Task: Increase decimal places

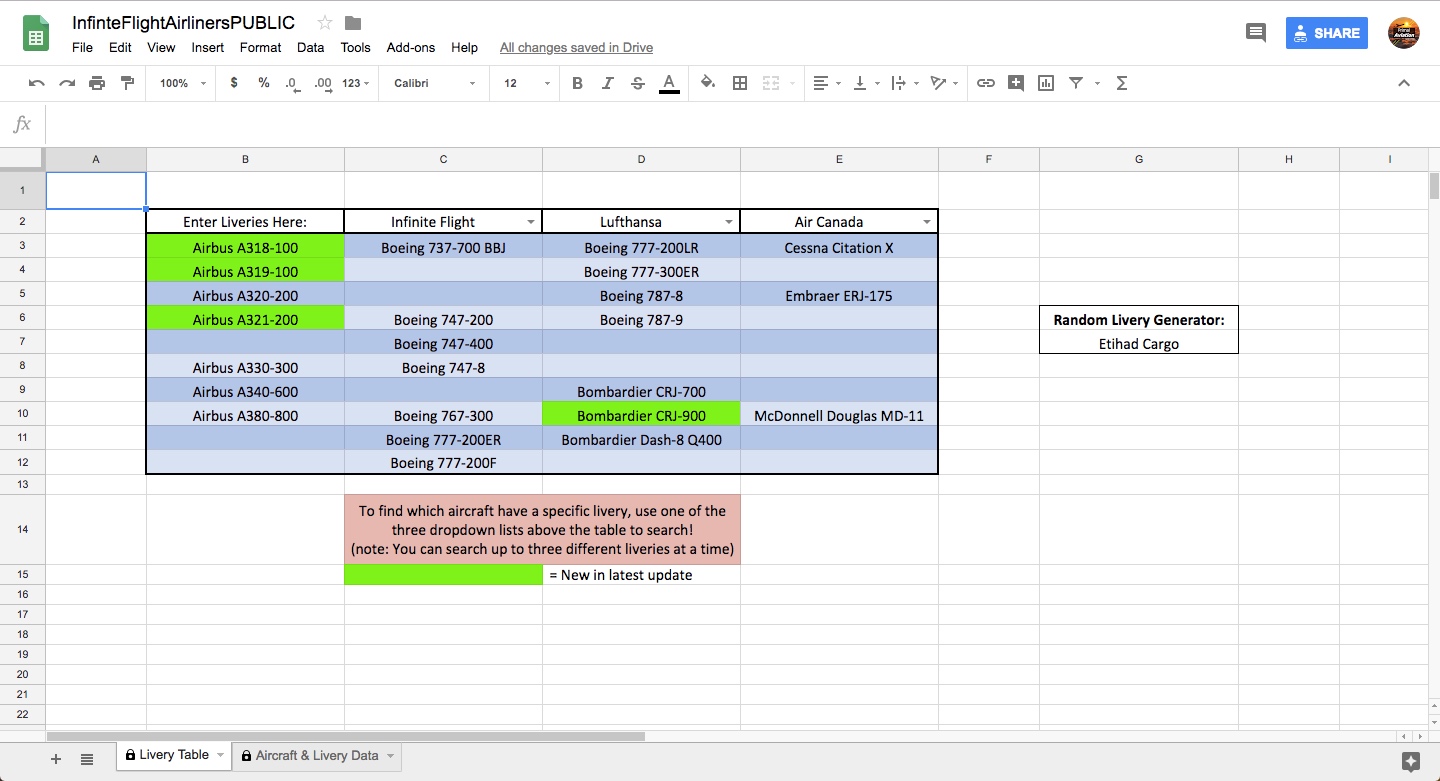Action: click(x=322, y=83)
